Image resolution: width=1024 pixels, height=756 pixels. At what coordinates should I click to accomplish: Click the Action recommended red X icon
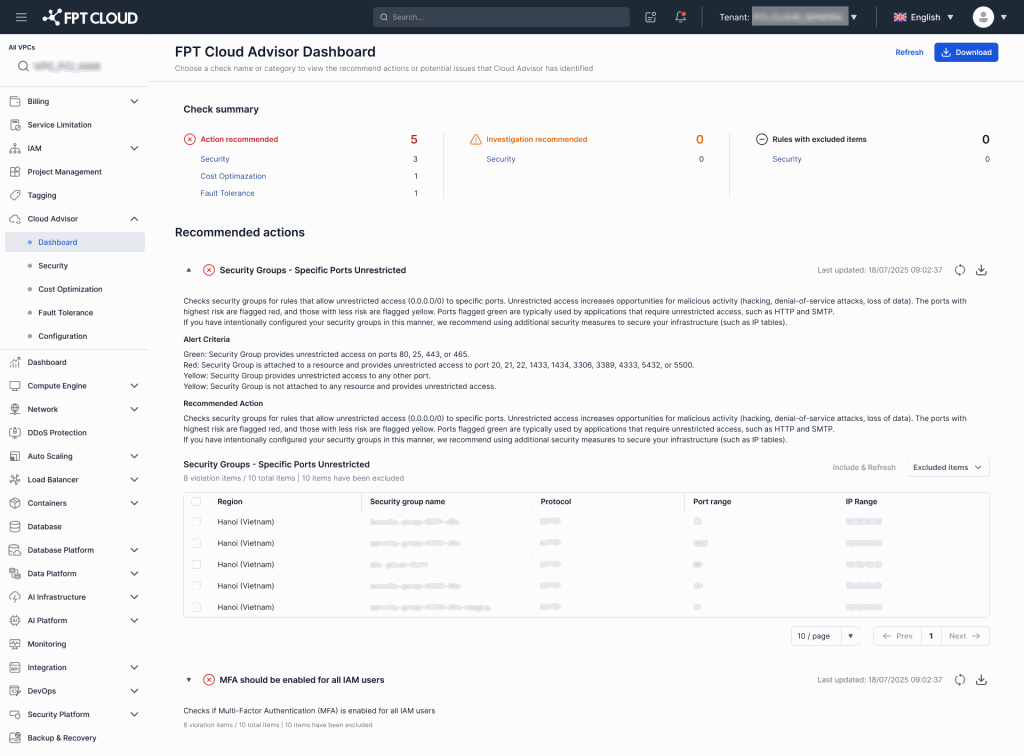(x=189, y=139)
